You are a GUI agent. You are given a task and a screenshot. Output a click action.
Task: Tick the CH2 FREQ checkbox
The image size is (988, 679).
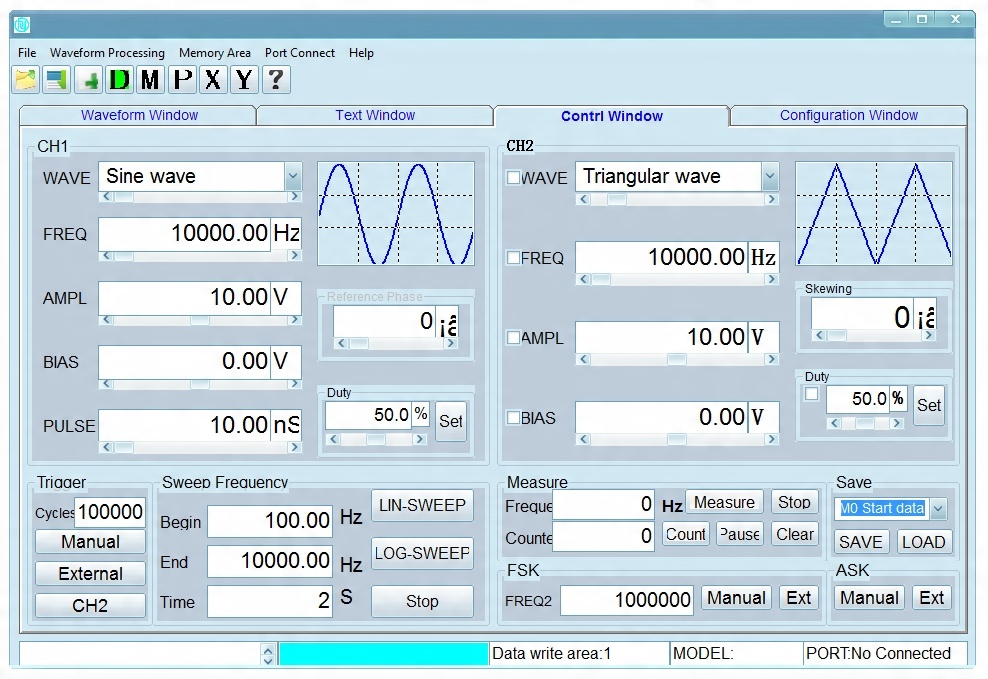[x=514, y=258]
